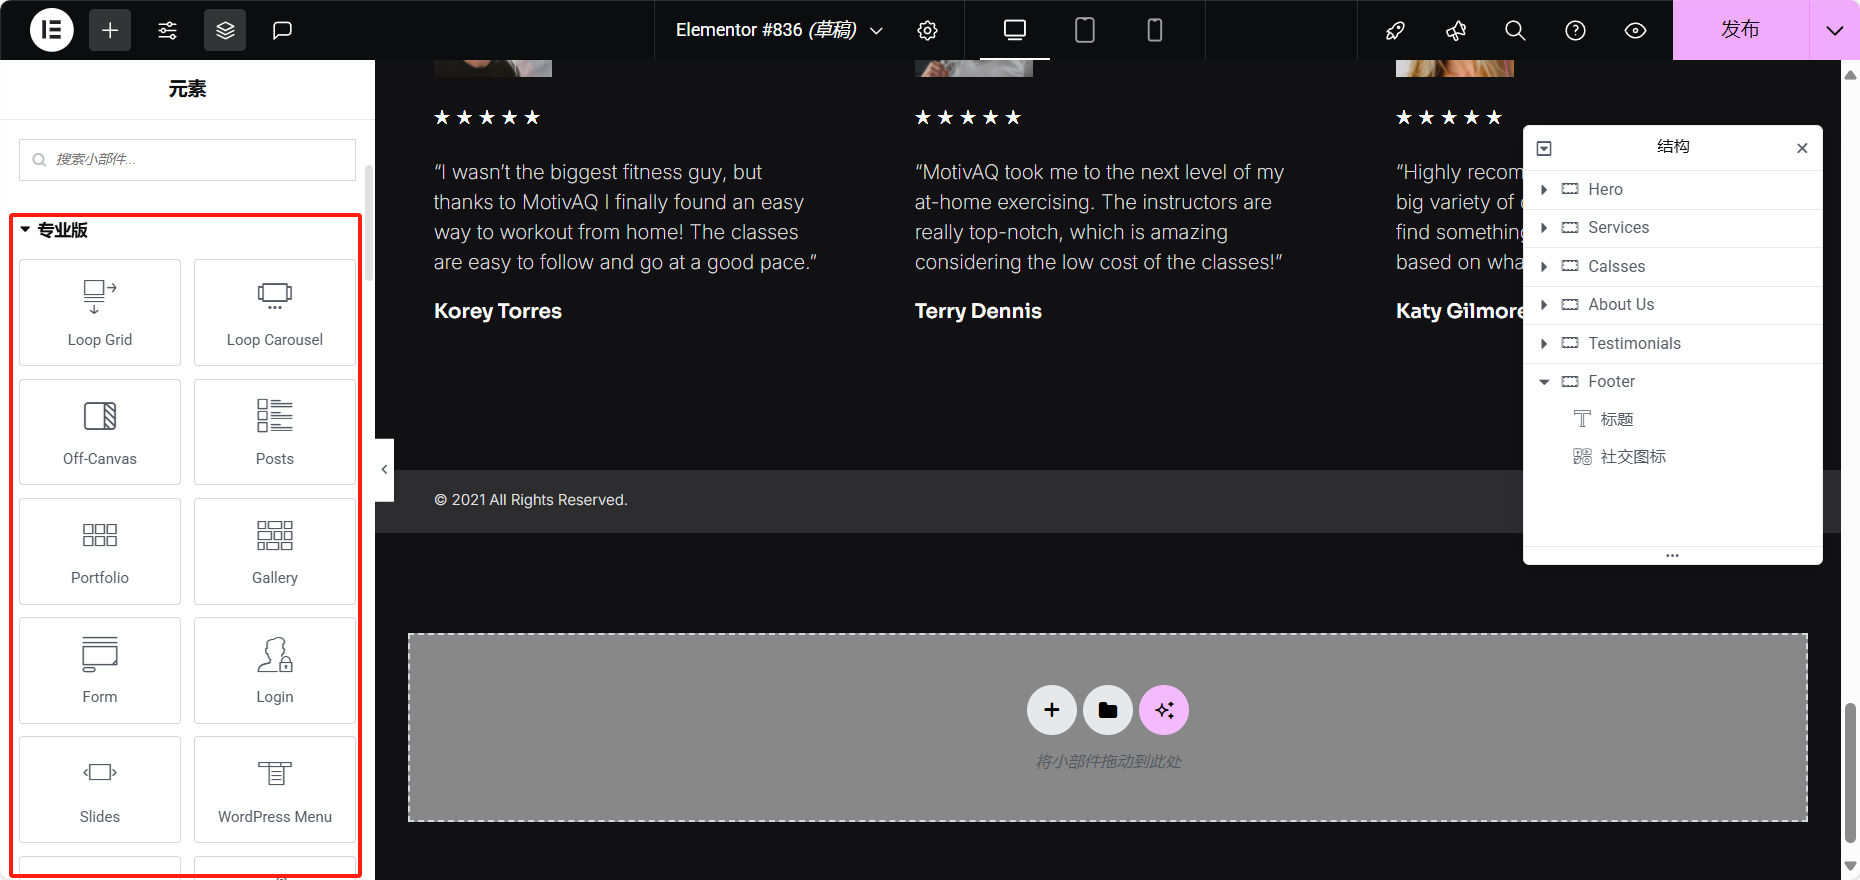The height and width of the screenshot is (880, 1860).
Task: Select the Form widget
Action: 100,670
